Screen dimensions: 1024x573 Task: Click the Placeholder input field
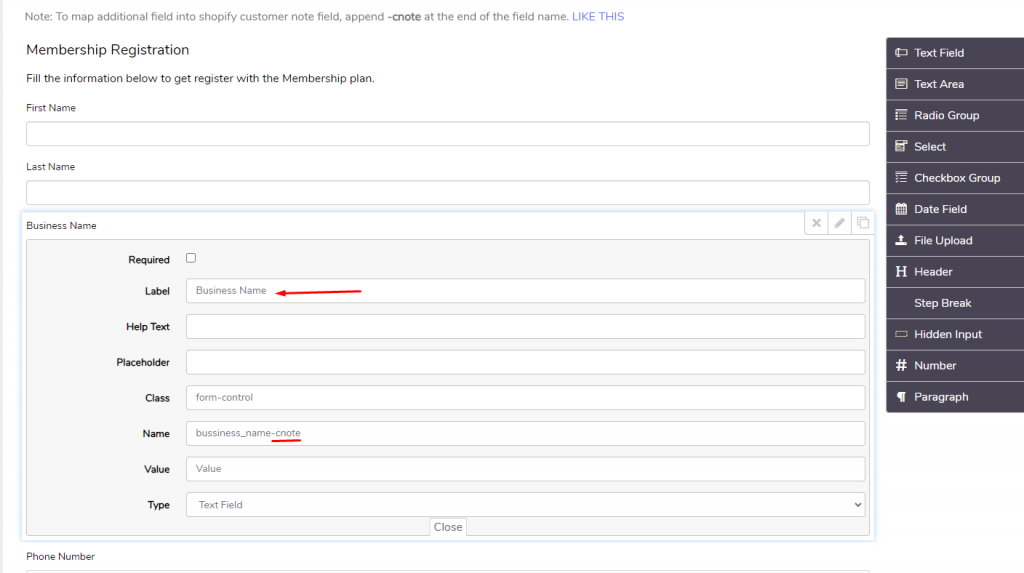coord(526,362)
